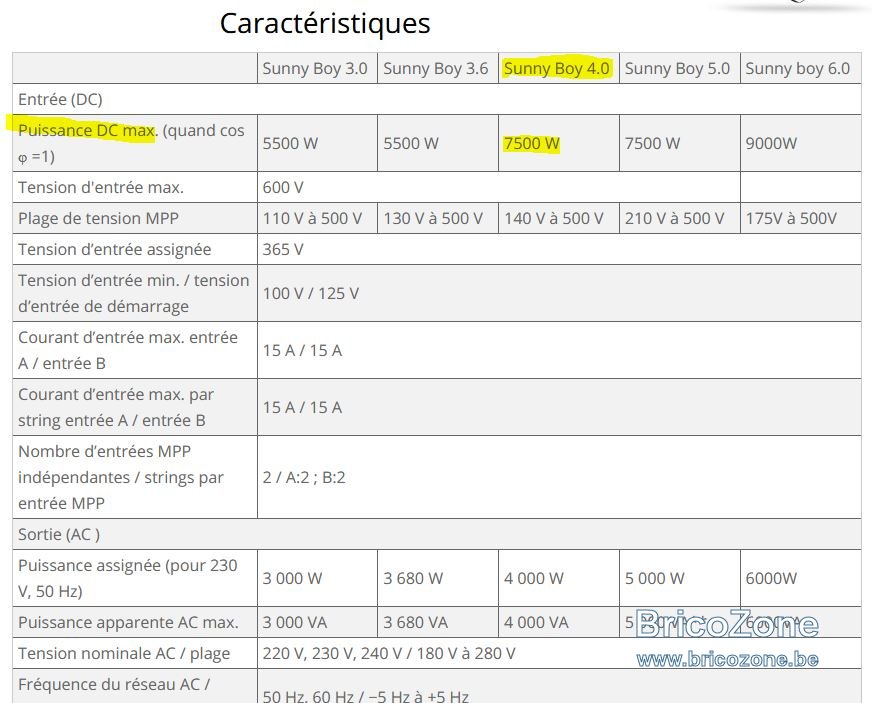Click the Sunny Boy 5.0 column header
Screen dimensions: 872x703
tap(677, 68)
